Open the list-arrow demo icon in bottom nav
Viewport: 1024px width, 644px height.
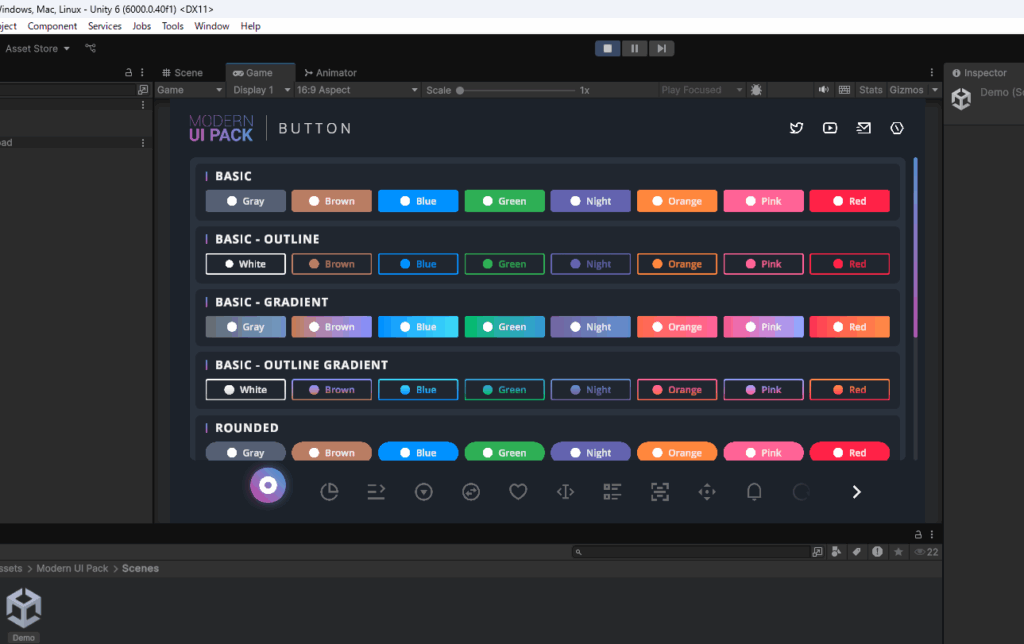click(376, 492)
